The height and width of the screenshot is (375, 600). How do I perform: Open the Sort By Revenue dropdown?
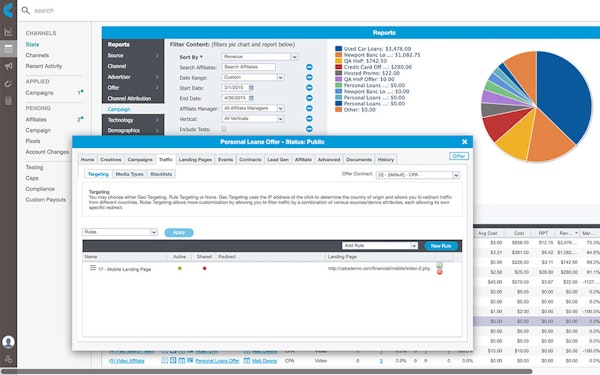coord(260,57)
